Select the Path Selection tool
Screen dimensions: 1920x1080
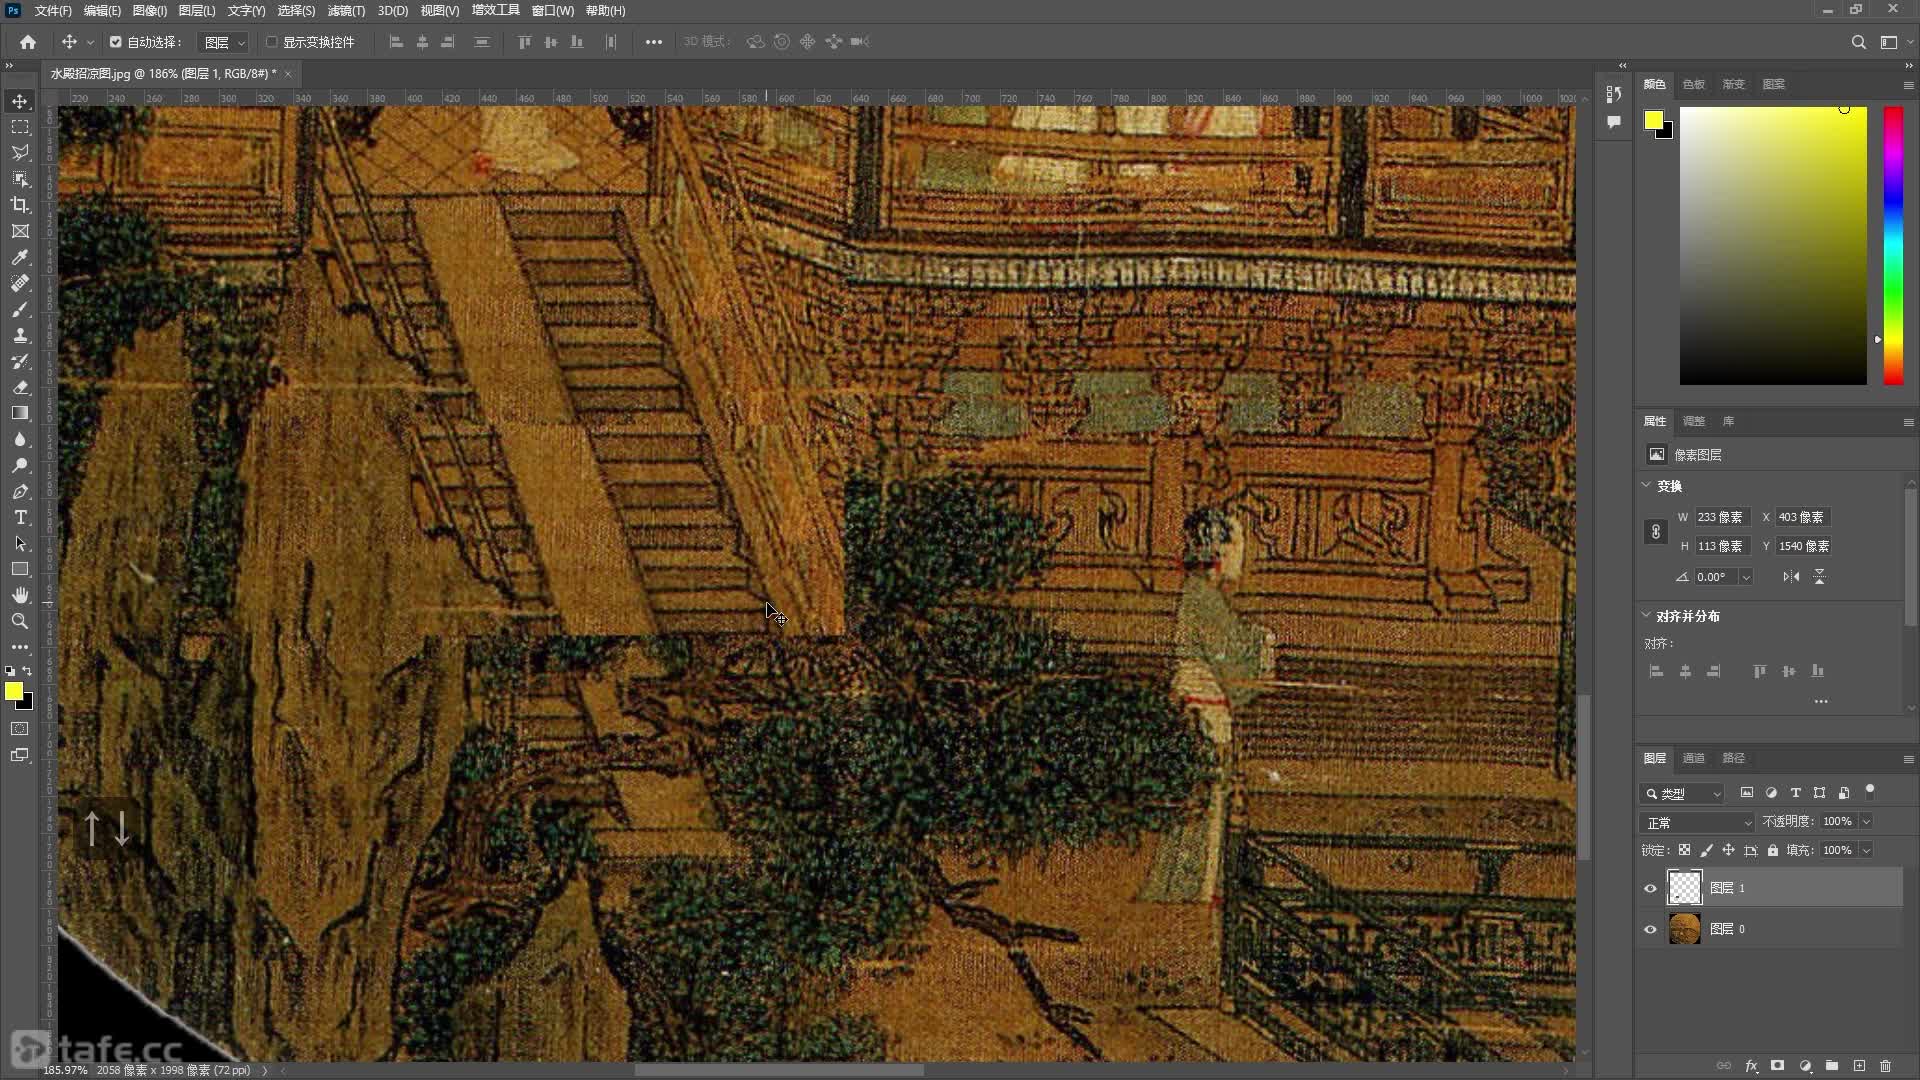(20, 543)
